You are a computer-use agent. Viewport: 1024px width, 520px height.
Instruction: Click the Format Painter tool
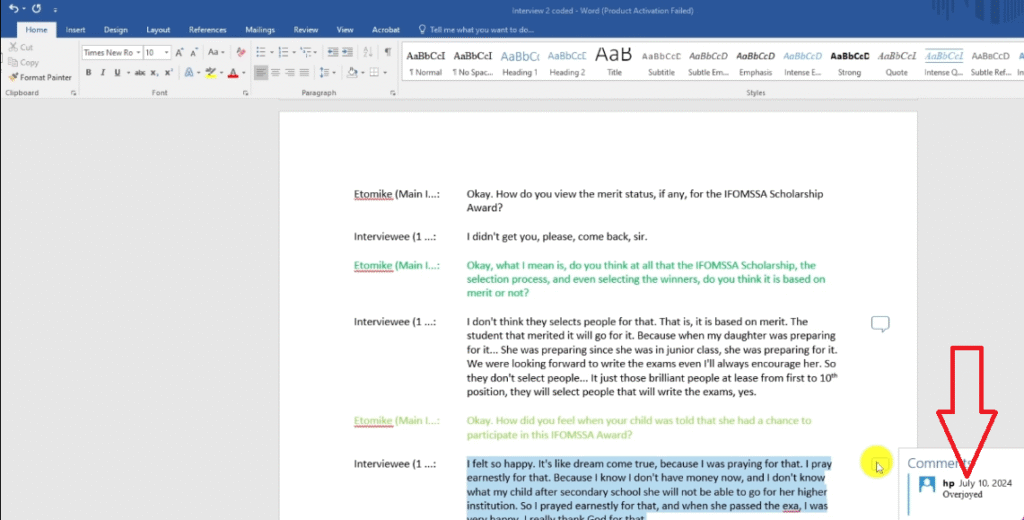[40, 77]
